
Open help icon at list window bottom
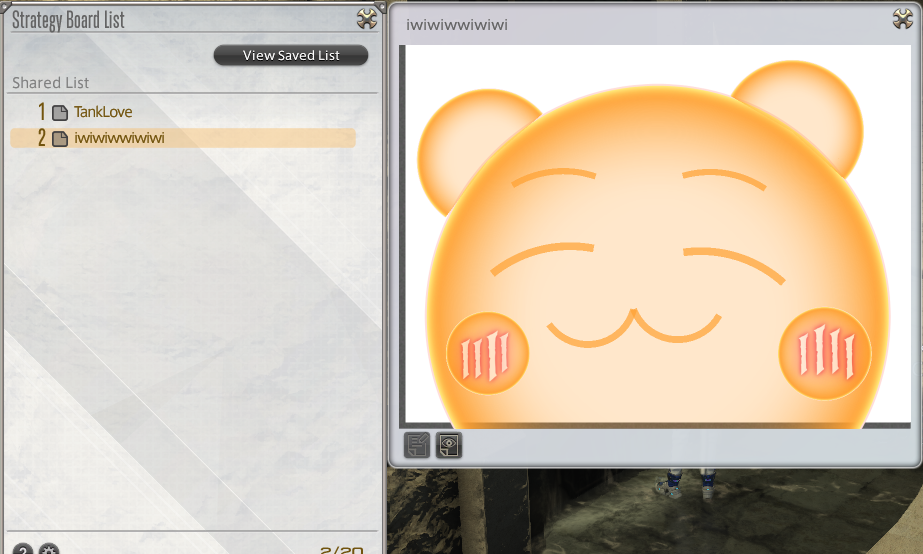pyautogui.click(x=22, y=549)
